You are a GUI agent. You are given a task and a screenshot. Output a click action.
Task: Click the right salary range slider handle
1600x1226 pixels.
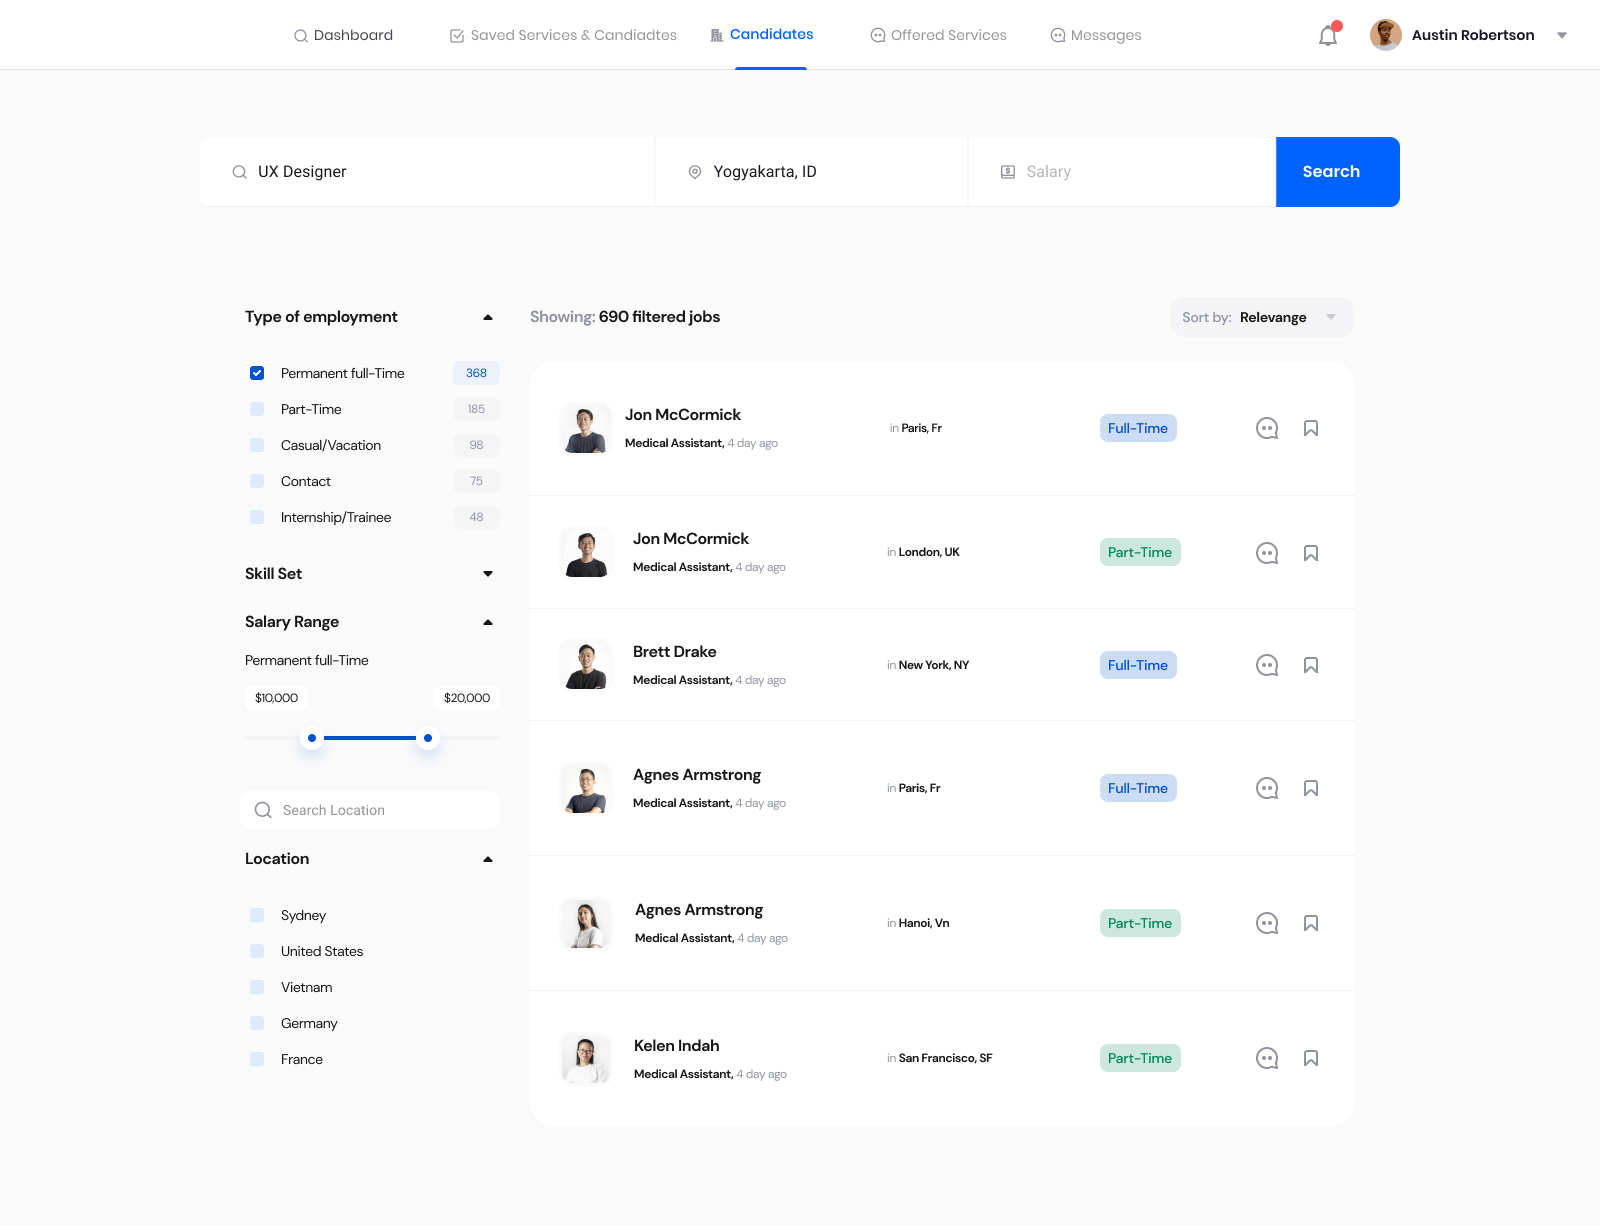[428, 738]
